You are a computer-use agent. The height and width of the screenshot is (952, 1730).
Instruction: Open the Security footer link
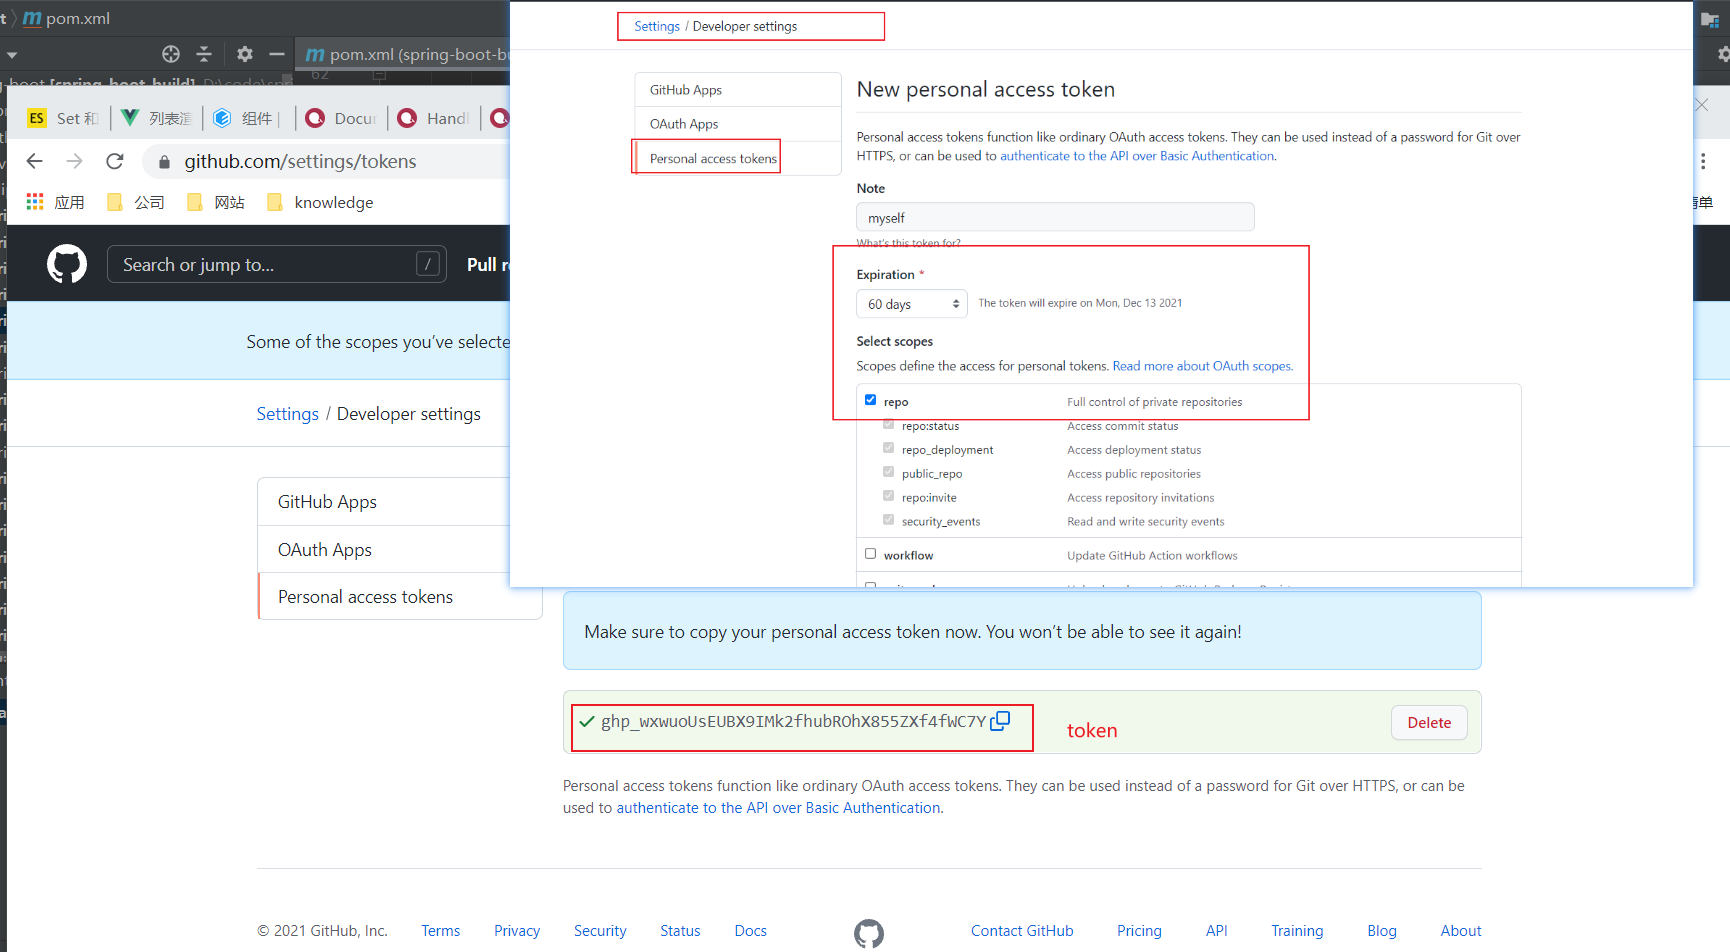pyautogui.click(x=600, y=931)
